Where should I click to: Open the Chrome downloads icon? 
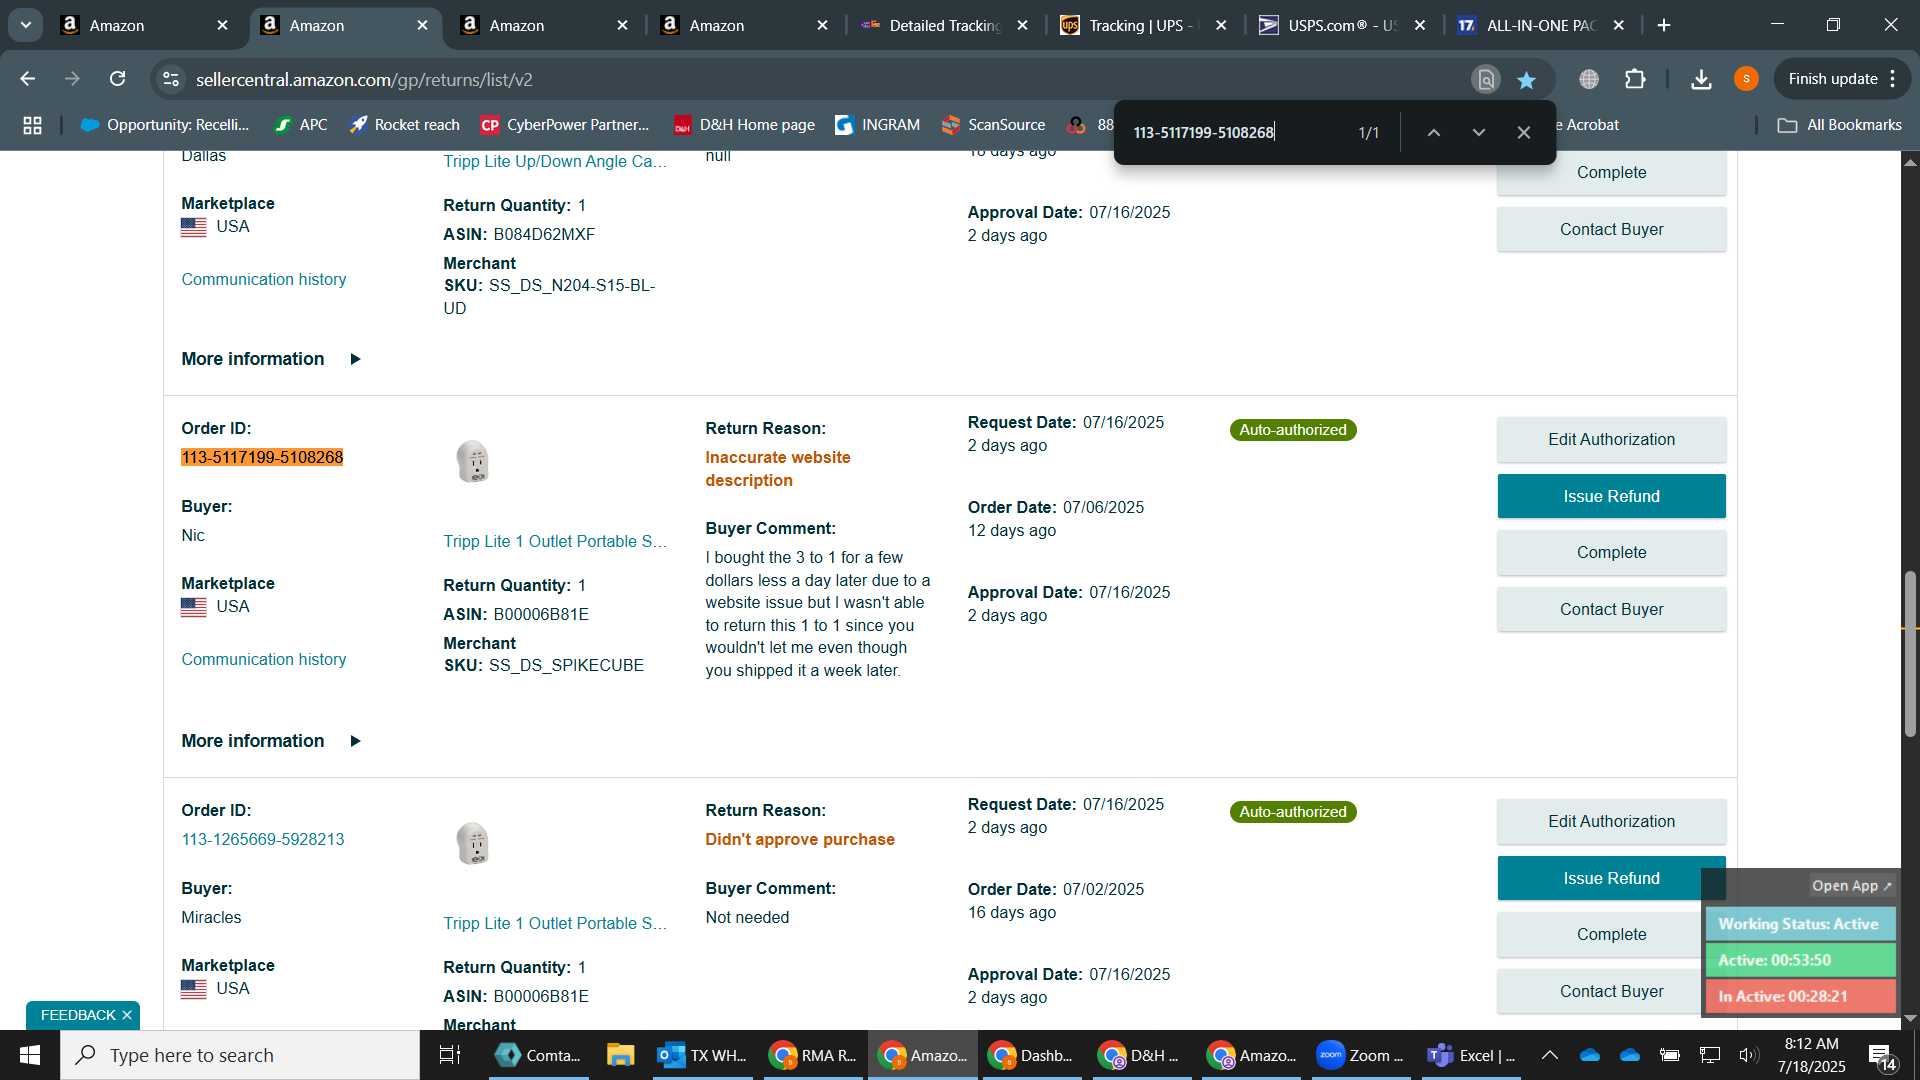coord(1701,79)
